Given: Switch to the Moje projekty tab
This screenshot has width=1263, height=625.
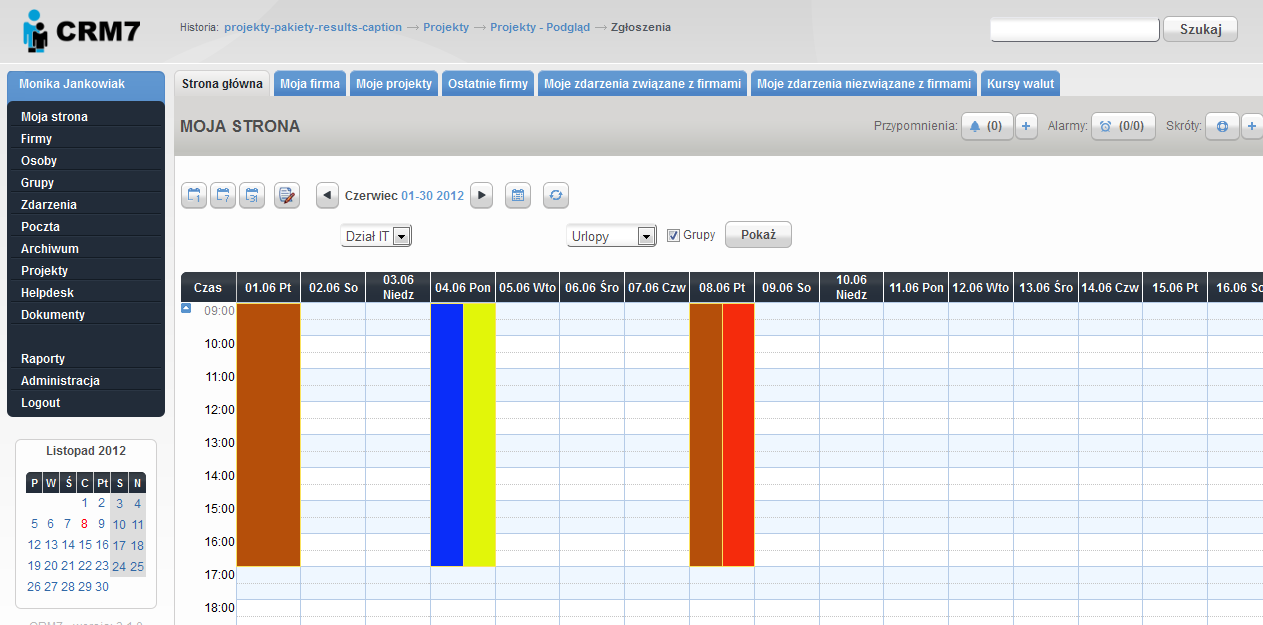Looking at the screenshot, I should pos(394,84).
